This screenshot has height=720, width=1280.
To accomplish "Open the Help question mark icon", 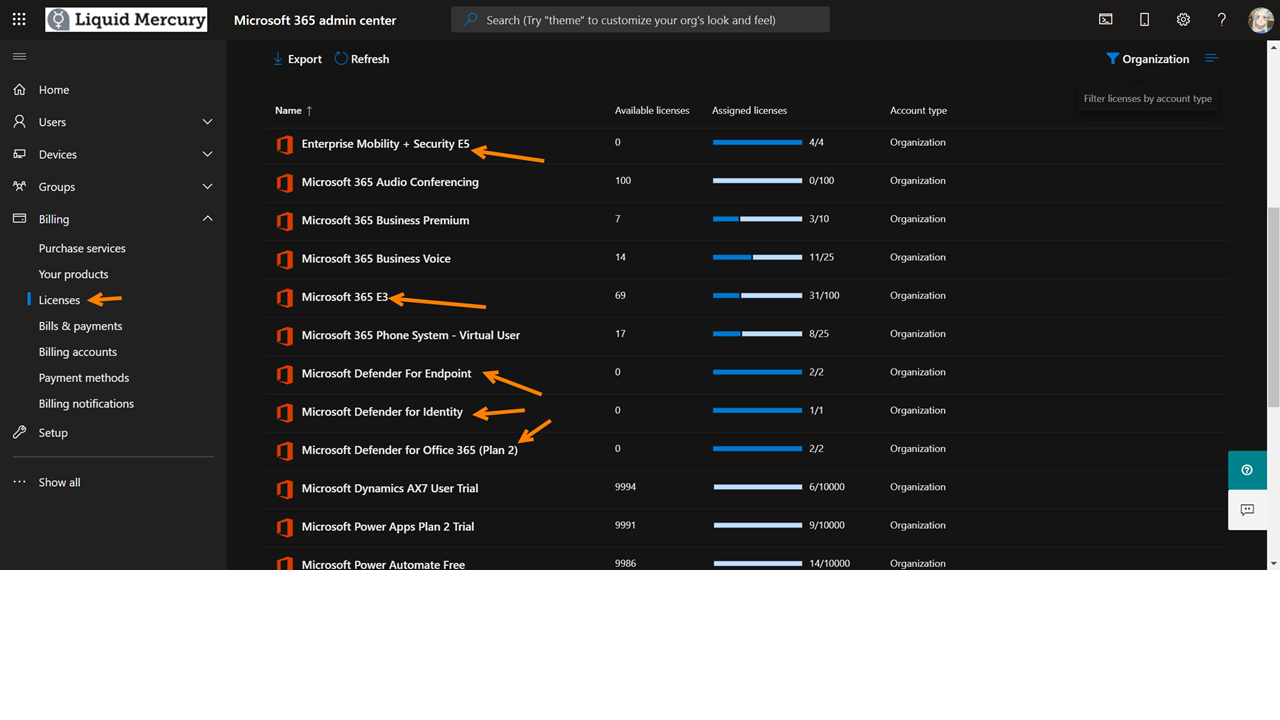I will (1221, 19).
